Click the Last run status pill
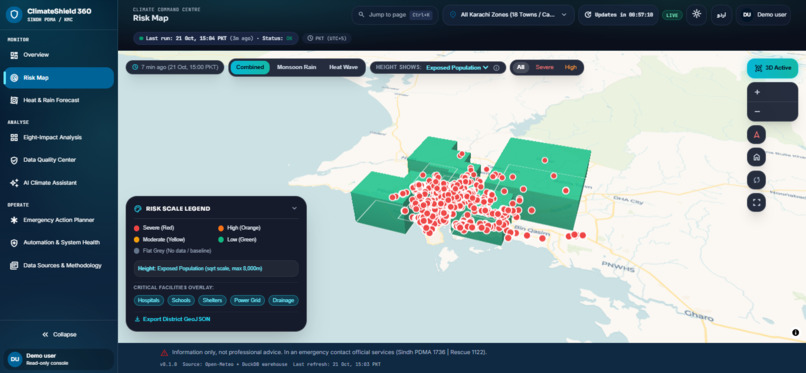 (216, 39)
